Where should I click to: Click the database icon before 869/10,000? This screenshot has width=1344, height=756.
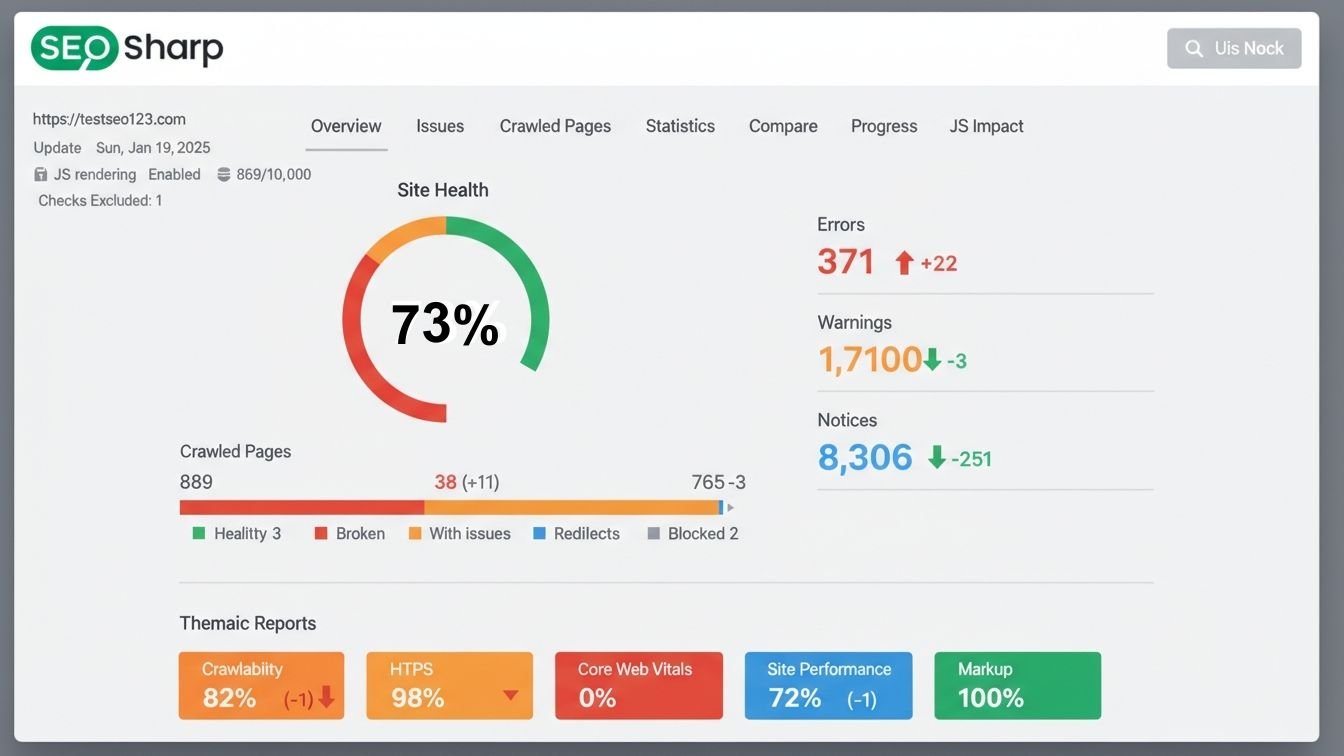click(222, 174)
